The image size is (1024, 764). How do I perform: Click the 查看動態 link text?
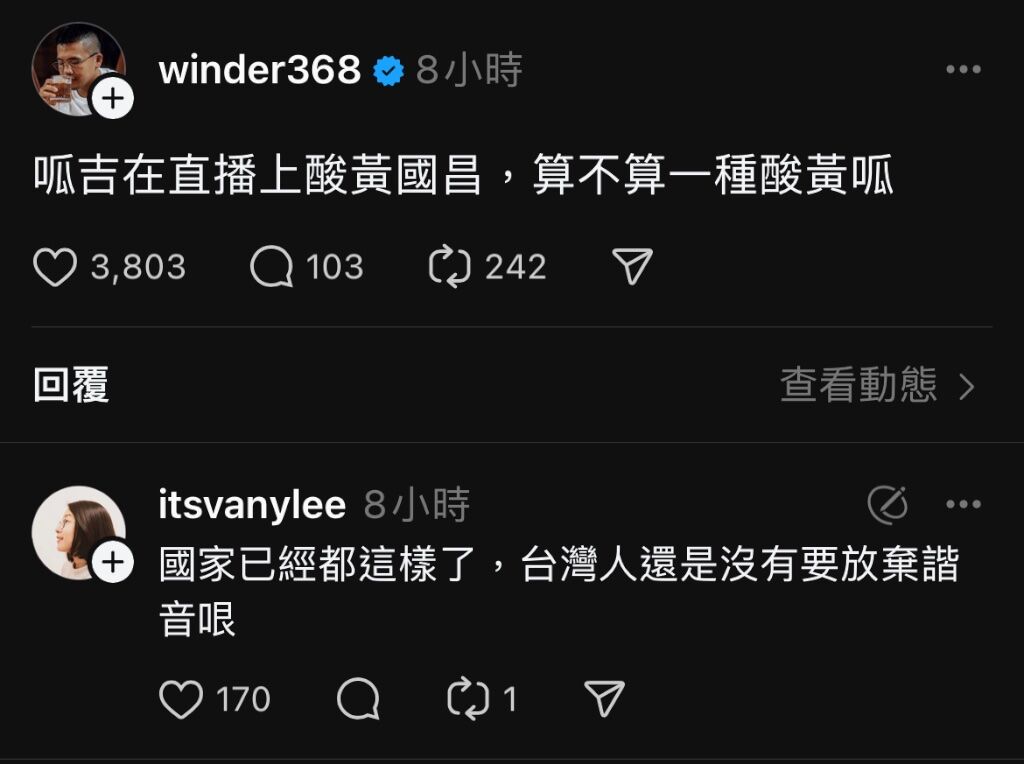point(859,385)
